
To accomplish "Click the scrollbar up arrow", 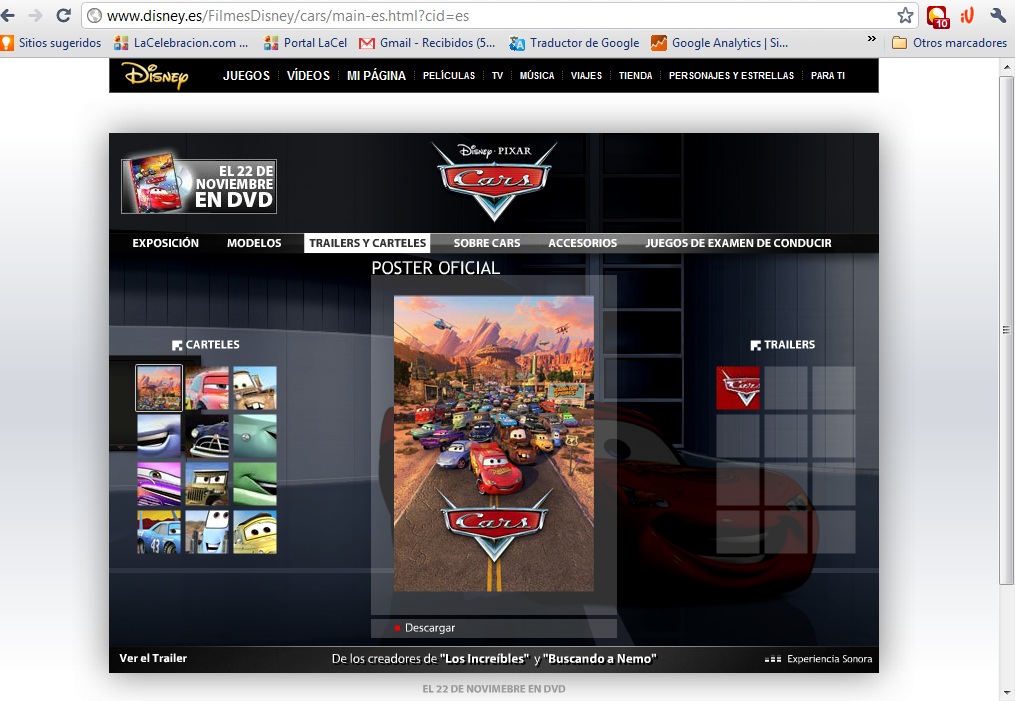I will click(1007, 67).
